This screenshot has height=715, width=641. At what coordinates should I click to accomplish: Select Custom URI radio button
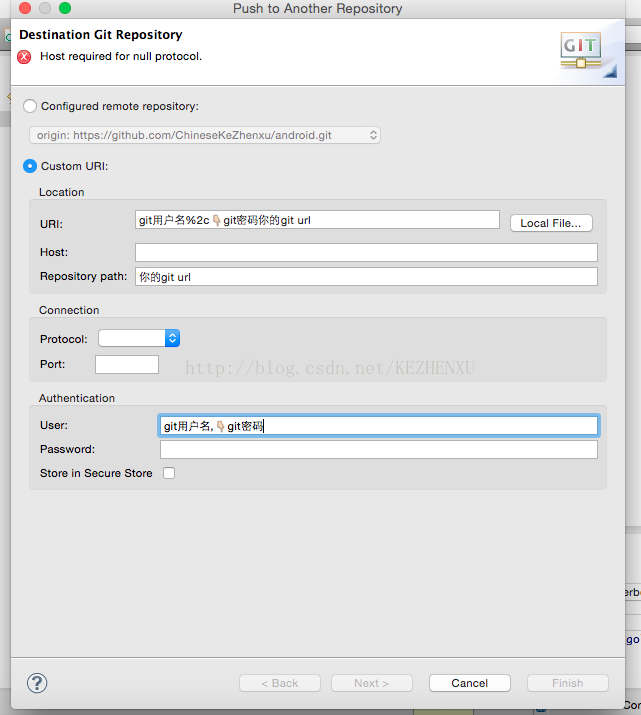tap(30, 166)
